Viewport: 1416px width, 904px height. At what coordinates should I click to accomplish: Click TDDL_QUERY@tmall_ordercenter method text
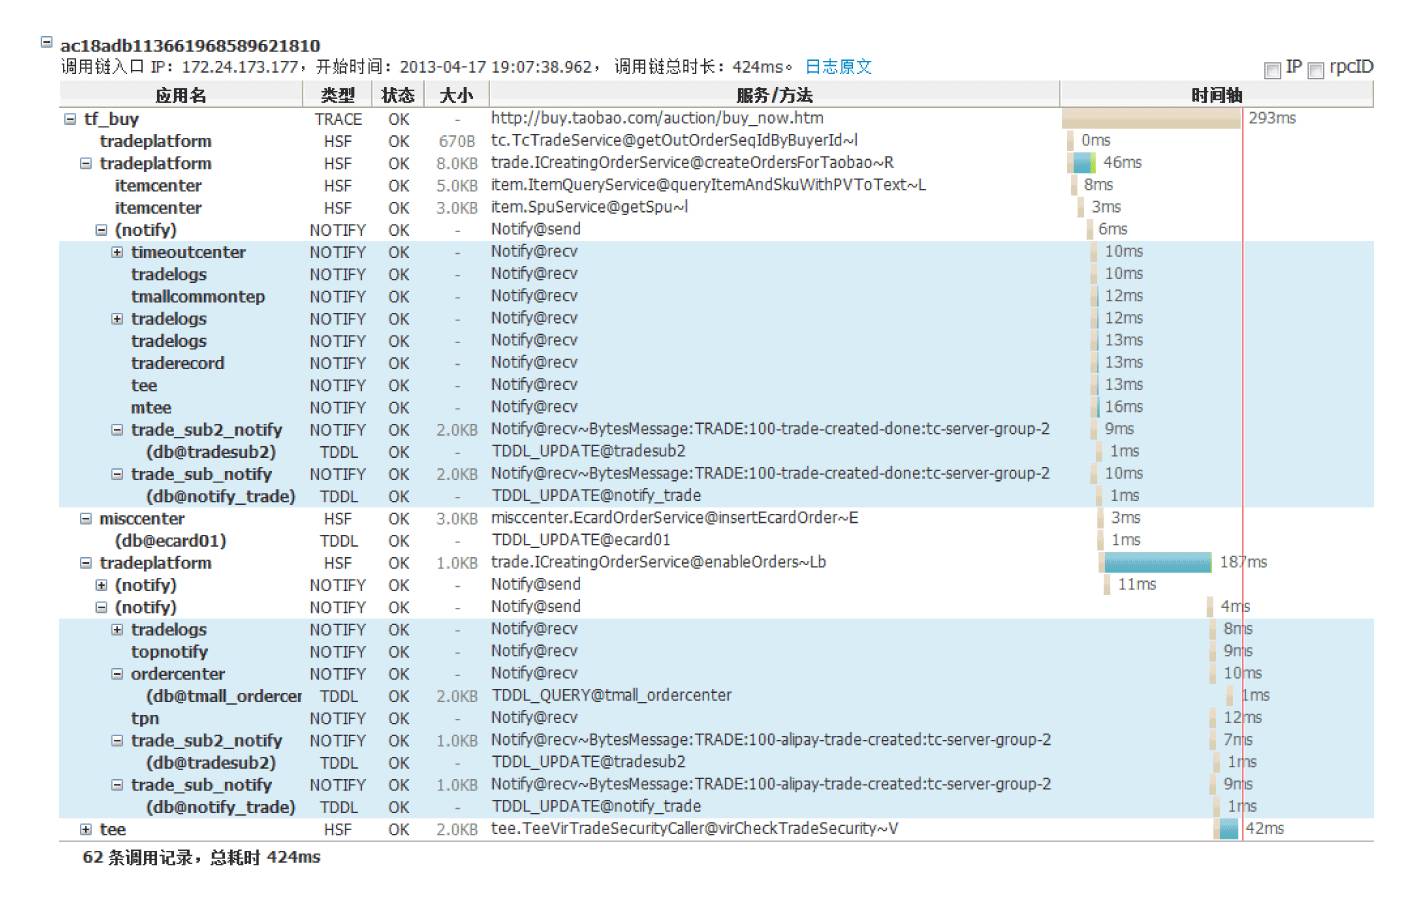(611, 695)
